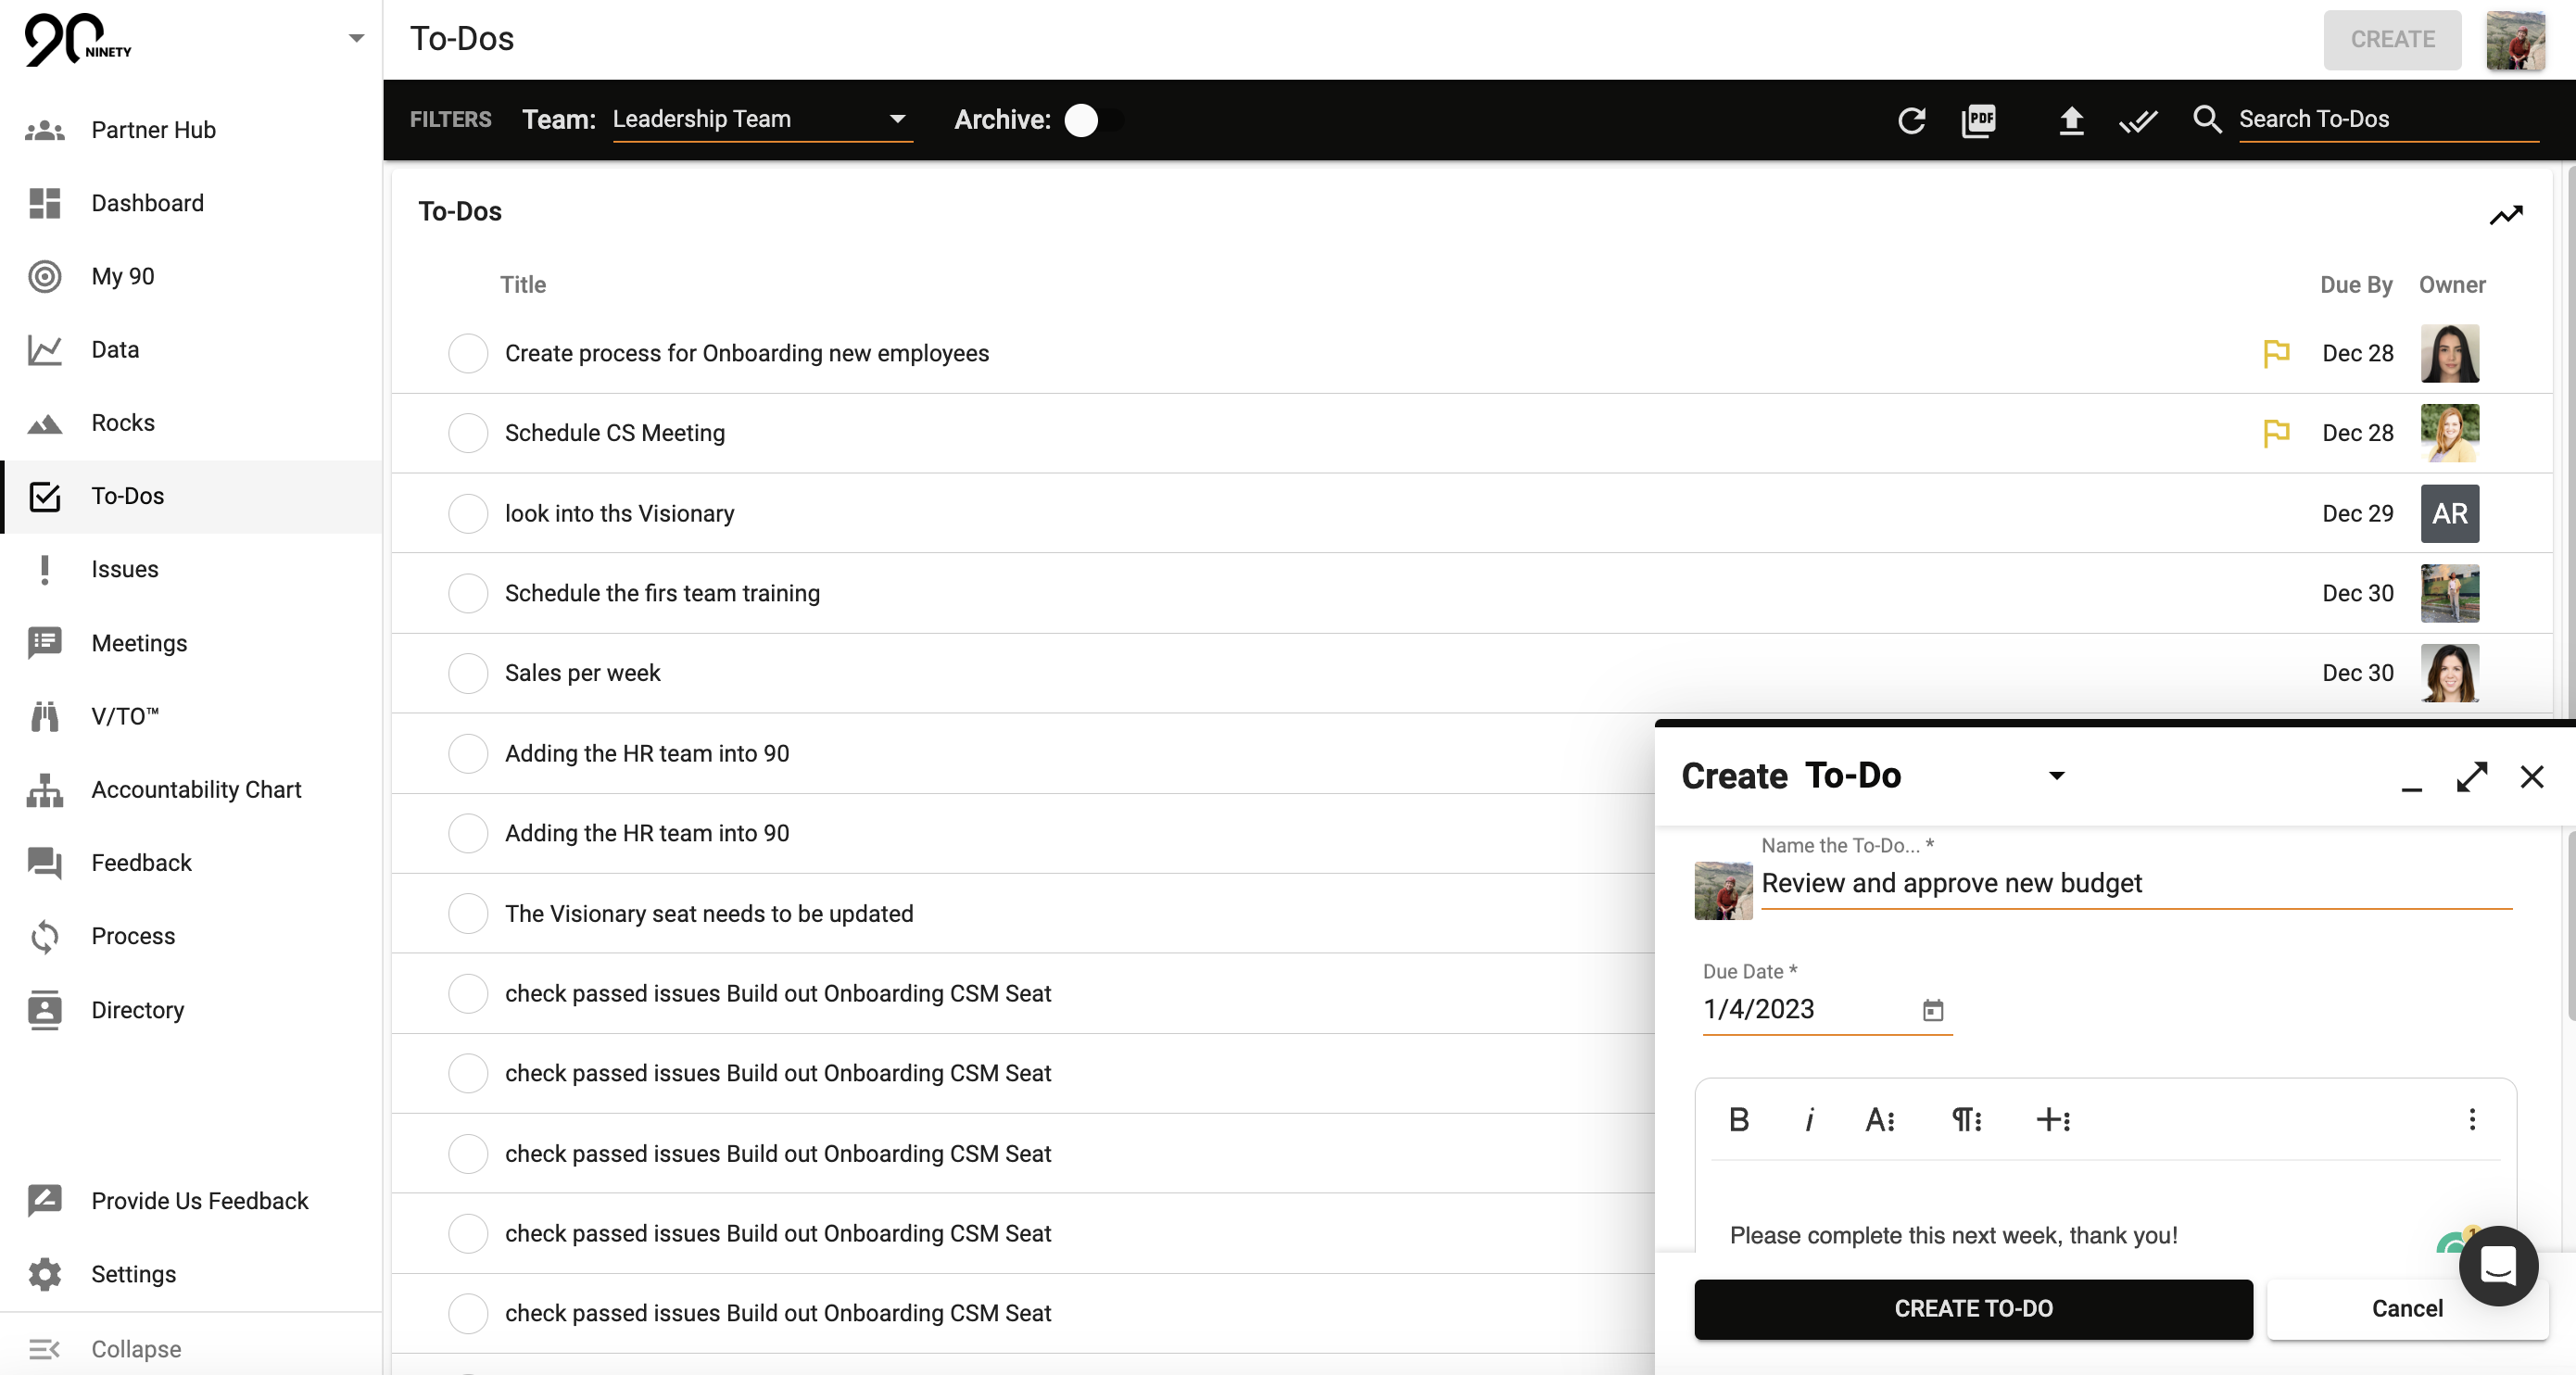Click the Search To-Dos field
Image resolution: width=2576 pixels, height=1375 pixels.
click(x=2386, y=119)
